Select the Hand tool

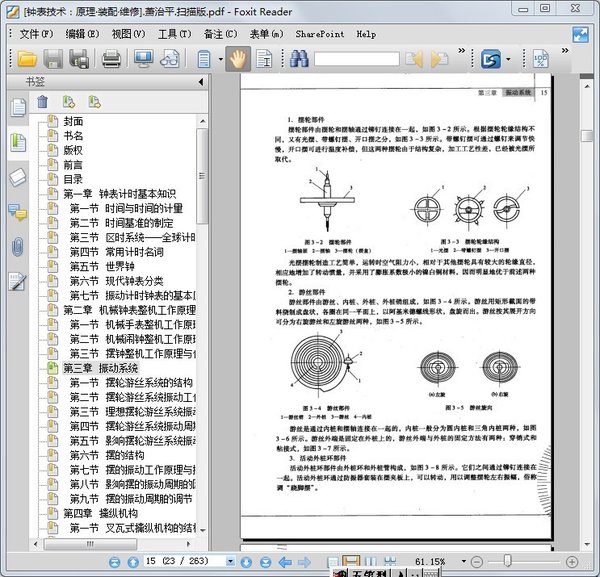click(237, 59)
